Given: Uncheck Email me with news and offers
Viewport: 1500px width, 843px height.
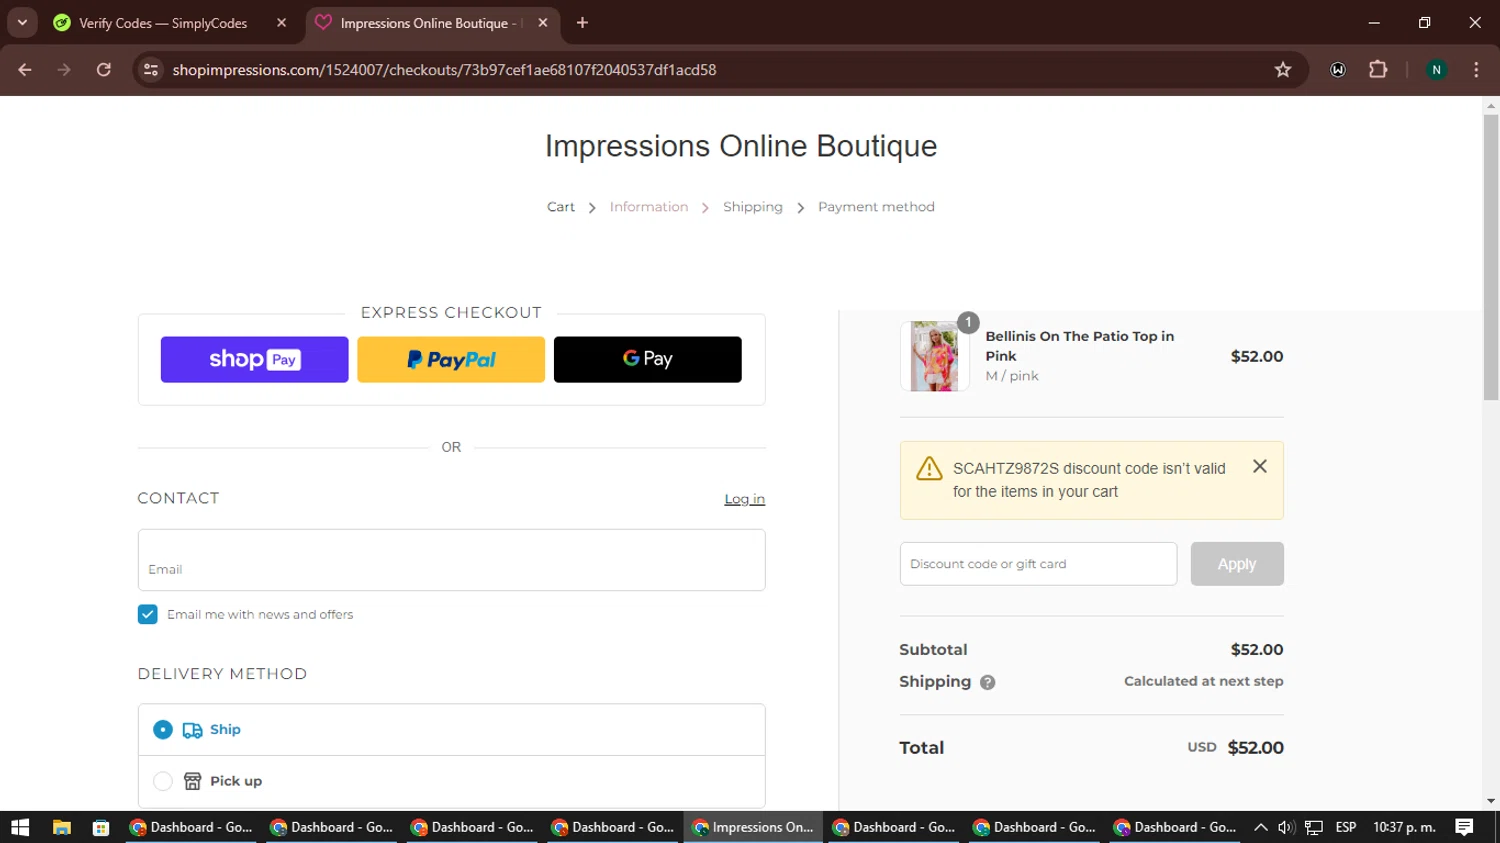Looking at the screenshot, I should (147, 614).
